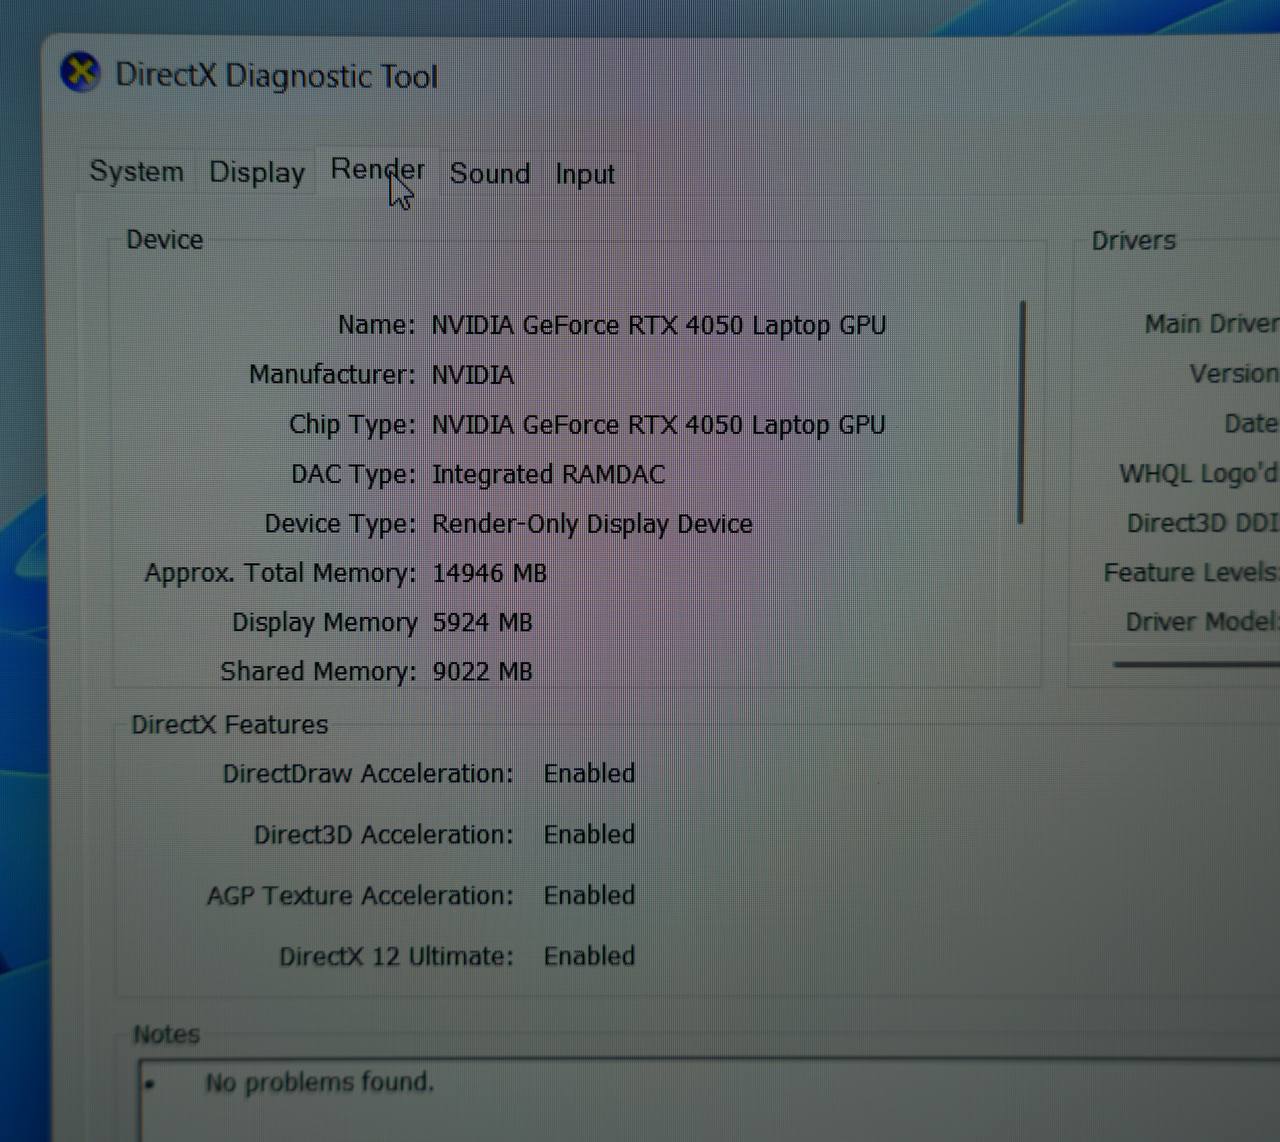
Task: Select the Integrated RAMDAC DAC Type value
Action: (x=549, y=474)
